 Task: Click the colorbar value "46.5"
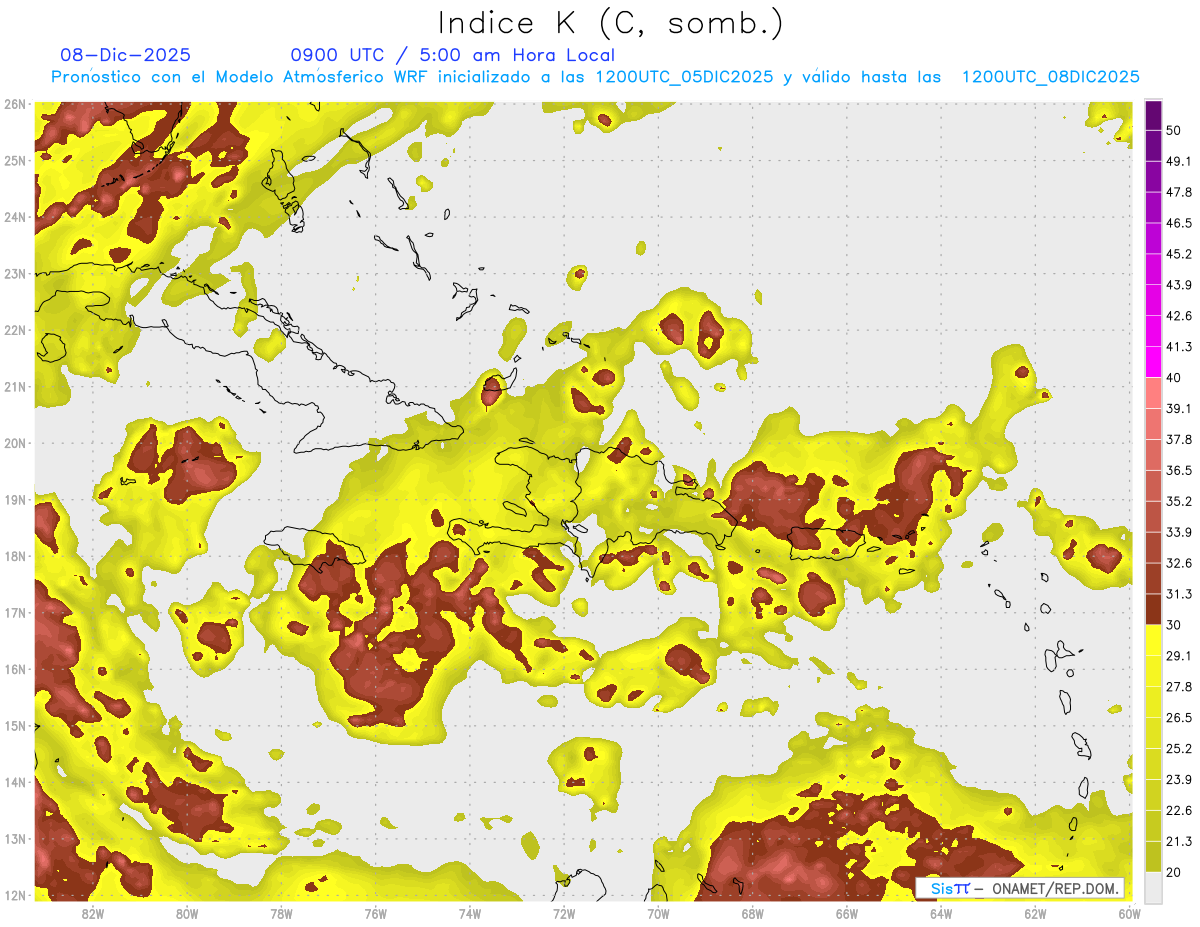[x=1178, y=223]
